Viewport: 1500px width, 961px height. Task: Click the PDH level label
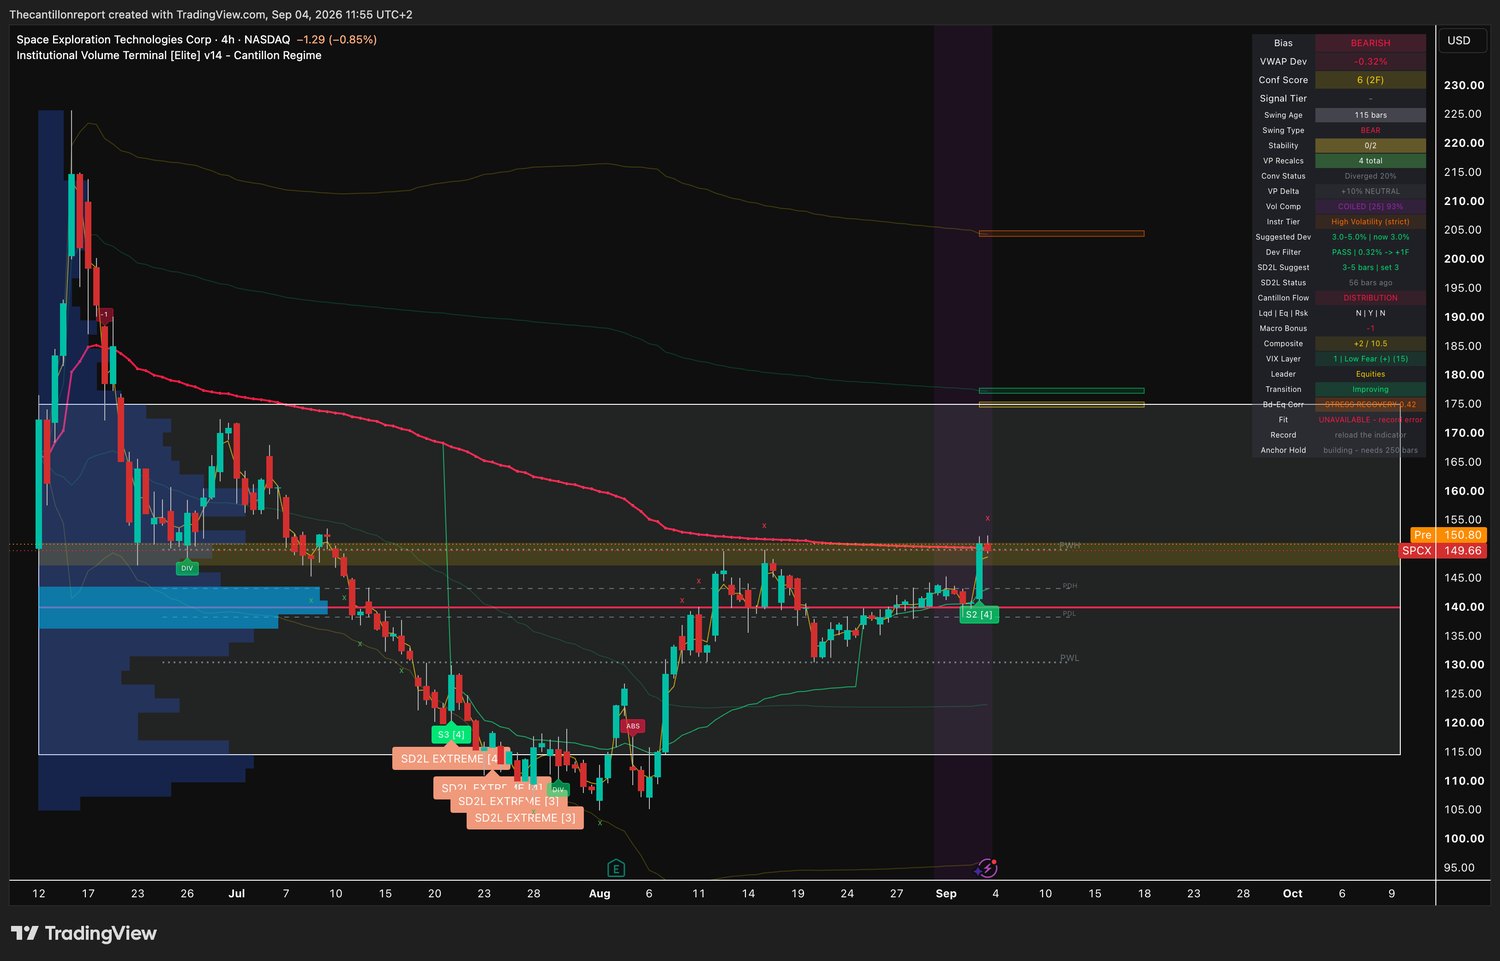(1069, 586)
